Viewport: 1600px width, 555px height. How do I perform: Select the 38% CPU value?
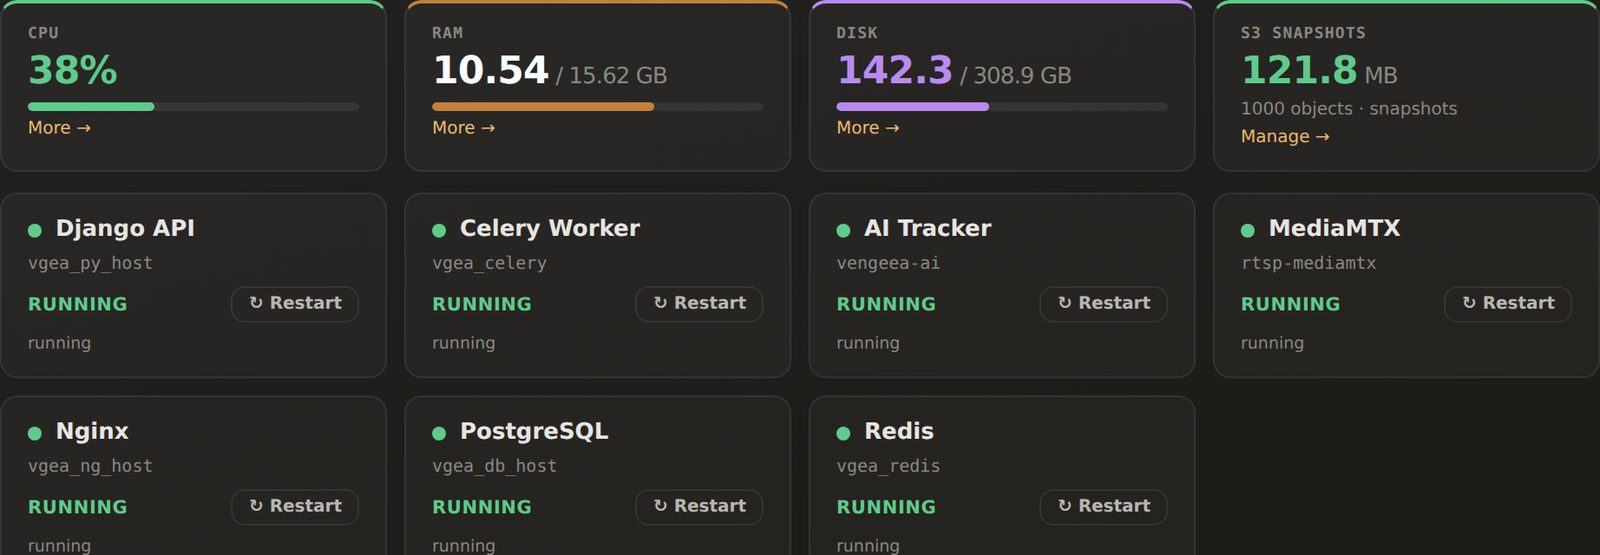click(73, 70)
